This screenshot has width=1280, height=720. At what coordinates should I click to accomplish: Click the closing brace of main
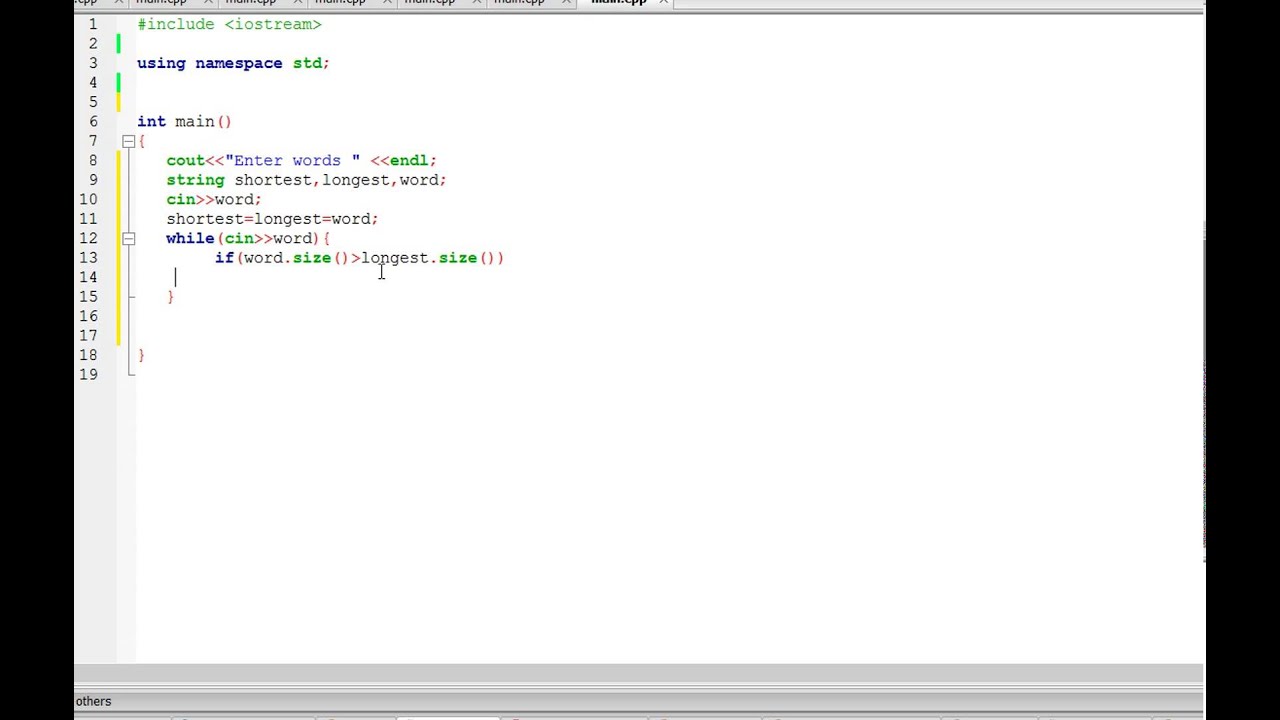point(142,355)
